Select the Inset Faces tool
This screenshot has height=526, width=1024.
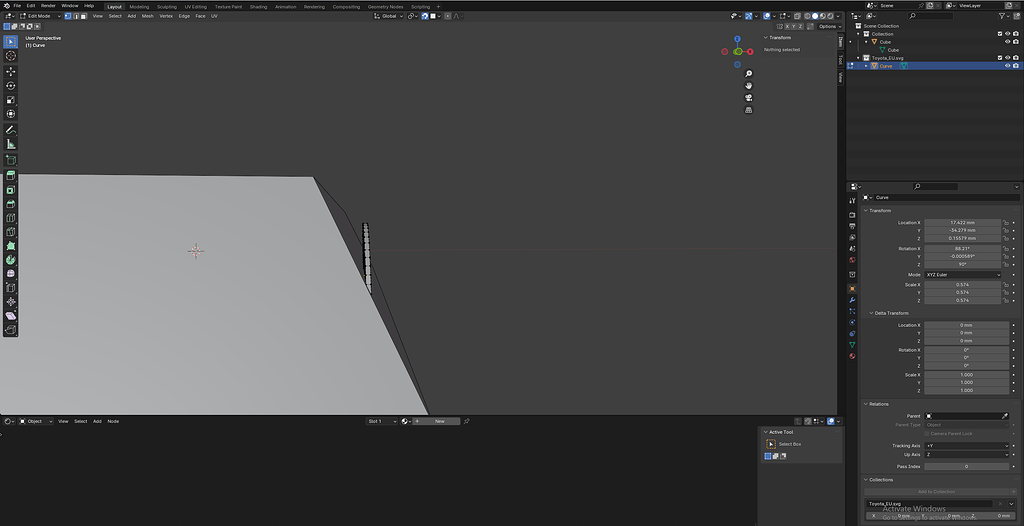click(10, 190)
